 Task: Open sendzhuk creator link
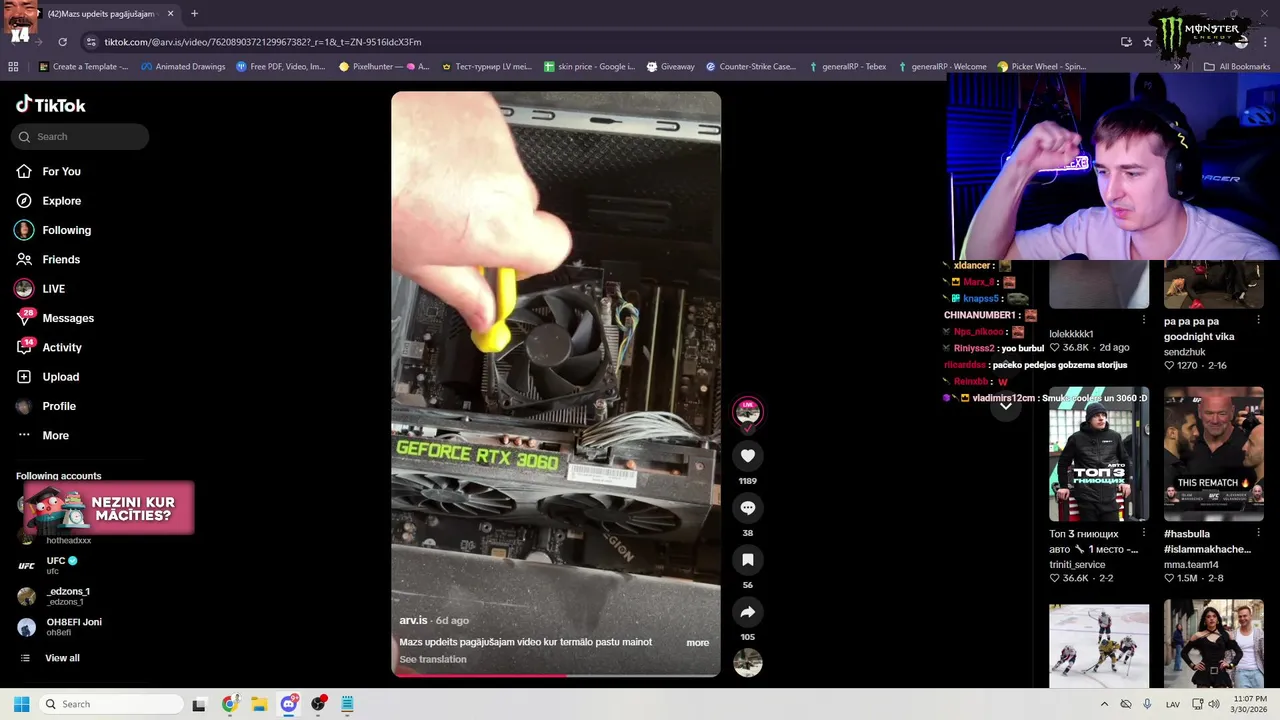(1185, 352)
